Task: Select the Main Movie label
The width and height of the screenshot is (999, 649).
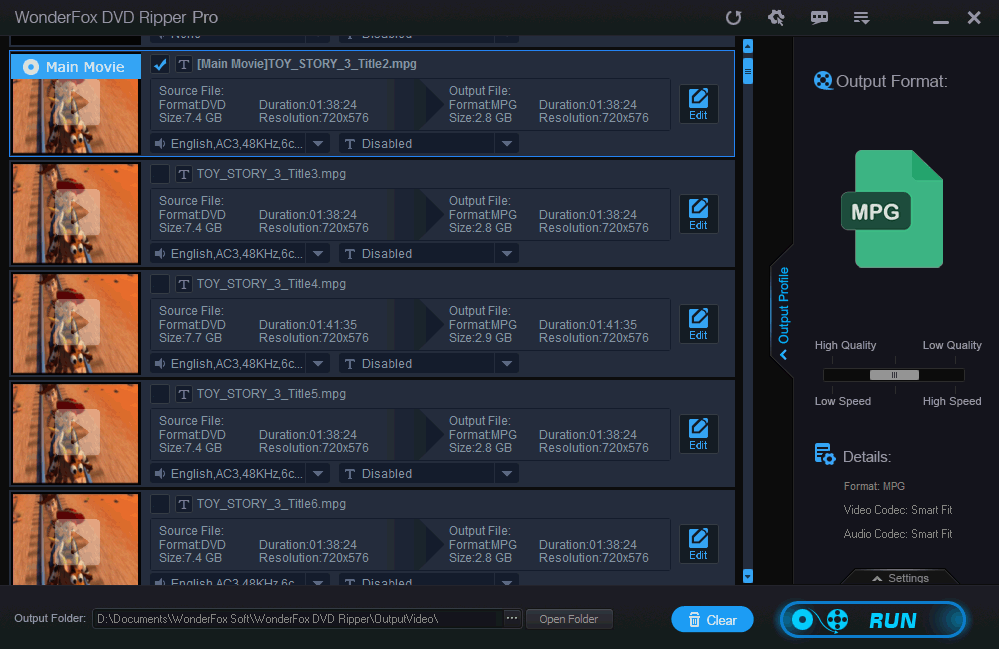Action: (75, 66)
